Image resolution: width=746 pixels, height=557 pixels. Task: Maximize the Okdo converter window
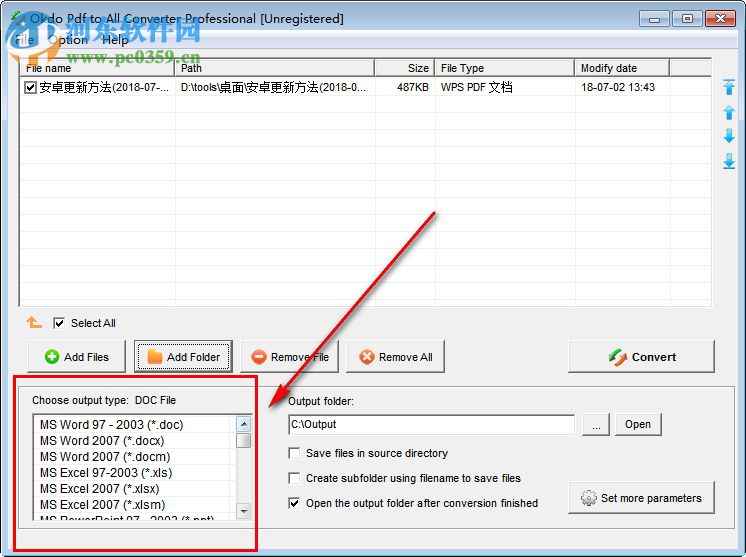[x=687, y=19]
